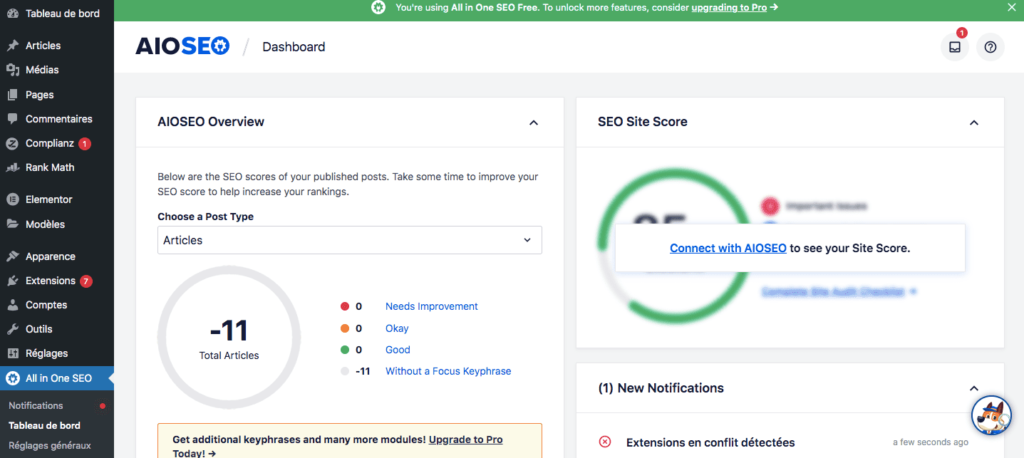This screenshot has height=458, width=1024.
Task: Click the Complianz logo icon
Action: pyautogui.click(x=12, y=143)
